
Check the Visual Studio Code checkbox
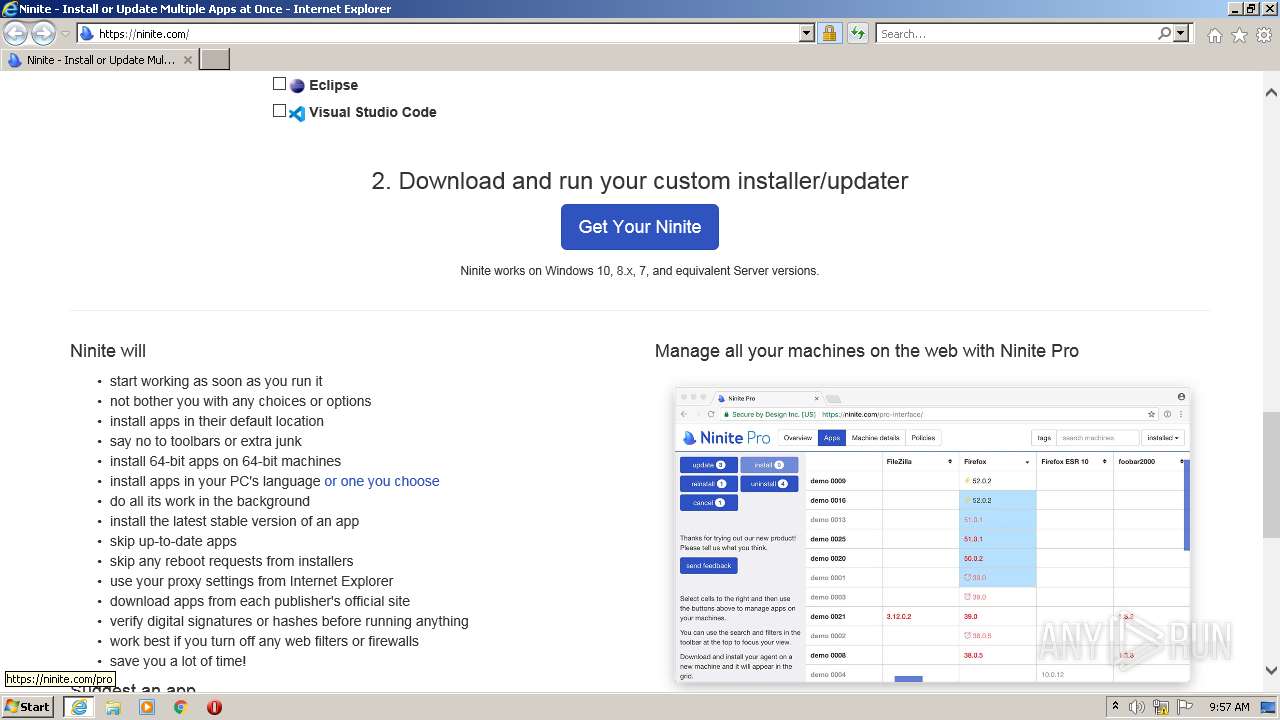pyautogui.click(x=280, y=111)
